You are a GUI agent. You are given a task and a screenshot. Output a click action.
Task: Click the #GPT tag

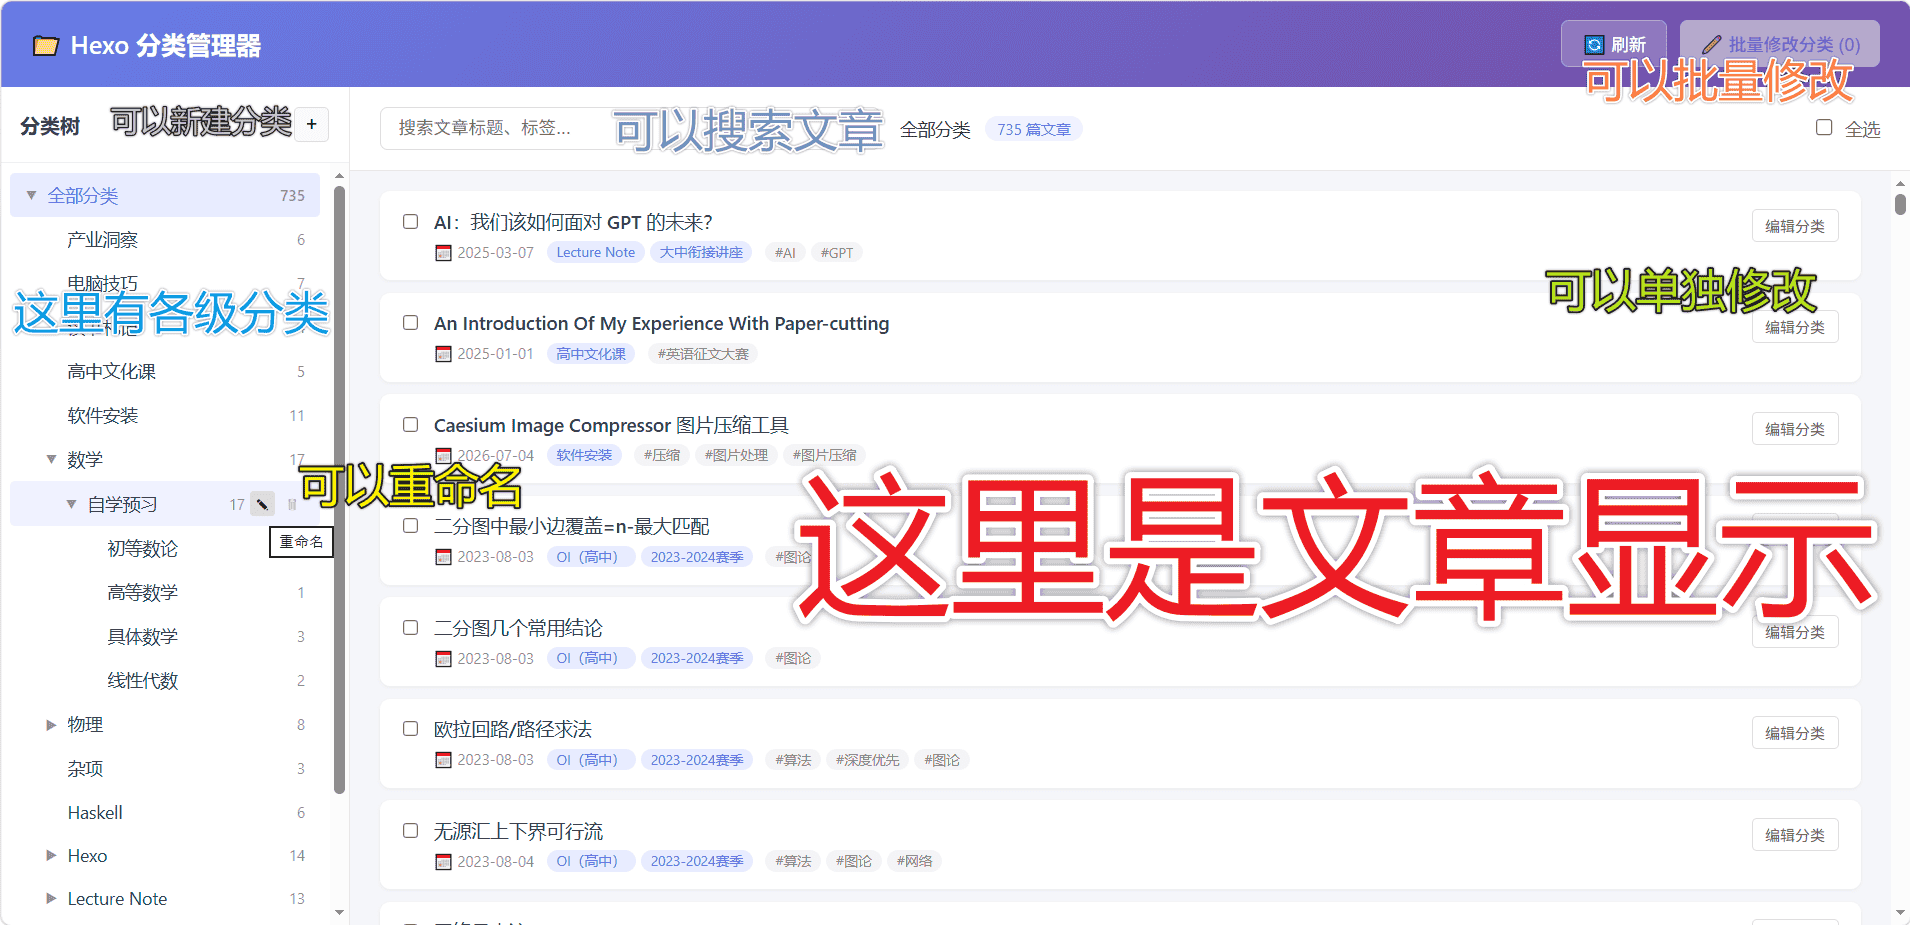click(x=837, y=252)
